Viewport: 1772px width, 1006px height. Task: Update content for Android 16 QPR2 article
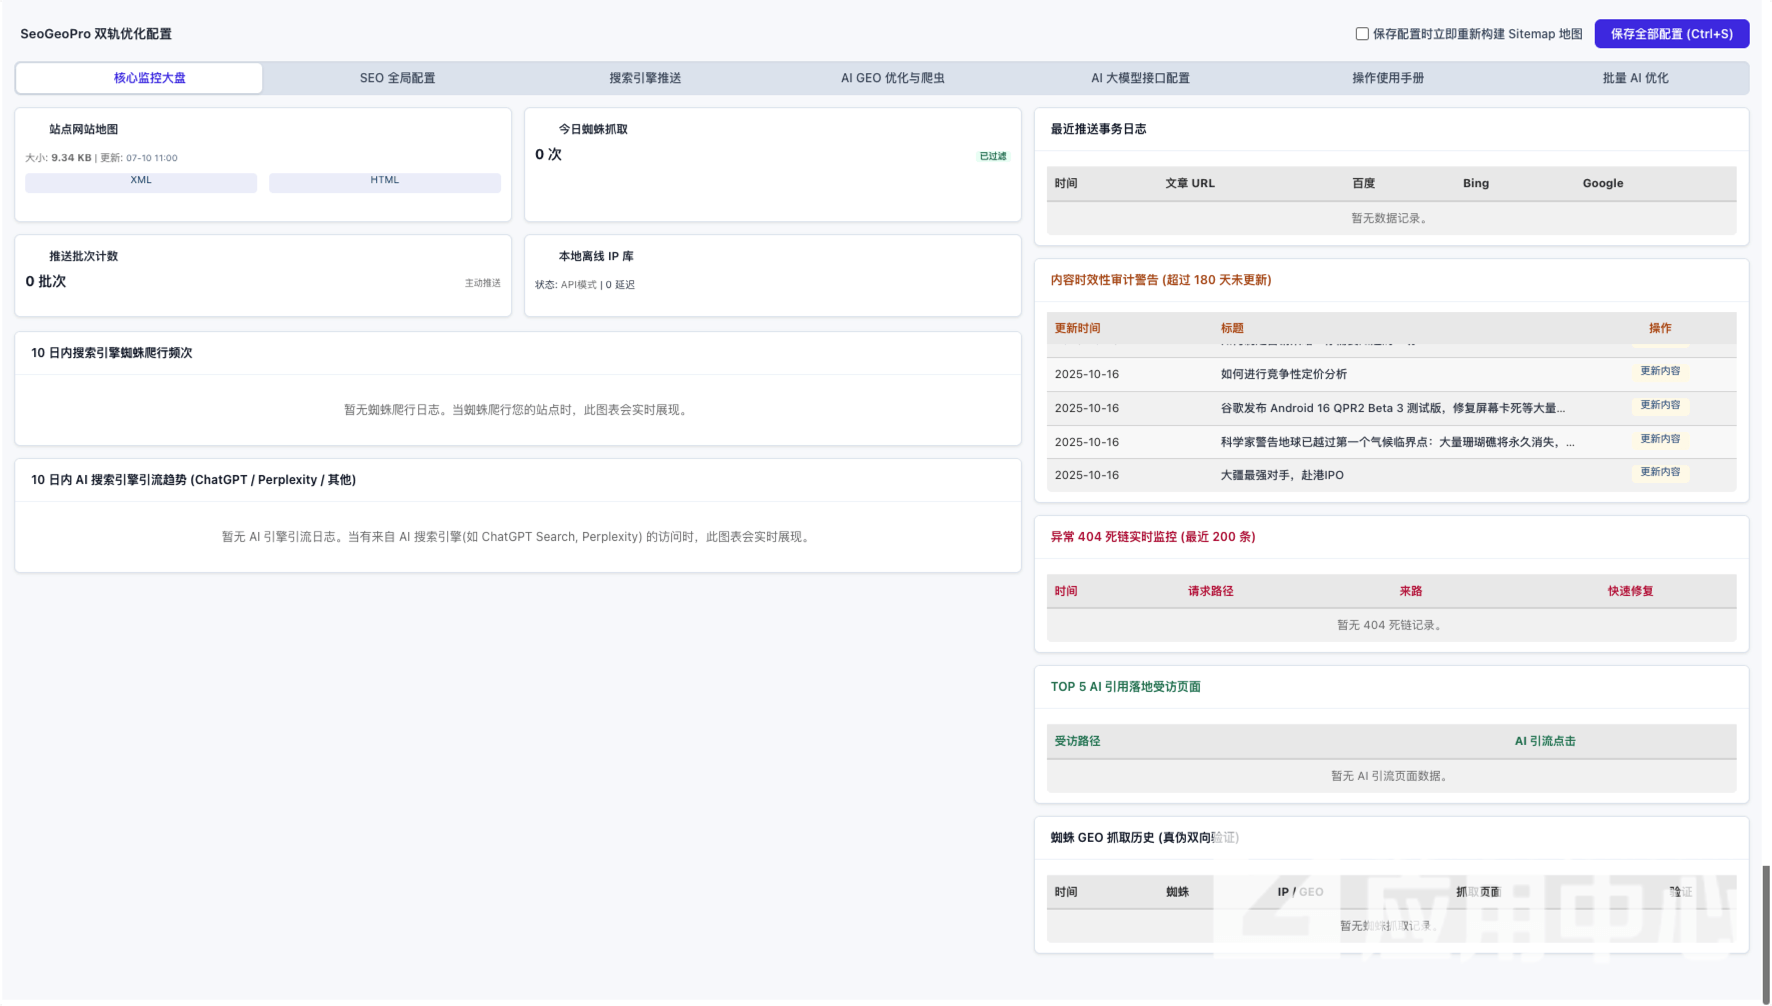tap(1660, 405)
